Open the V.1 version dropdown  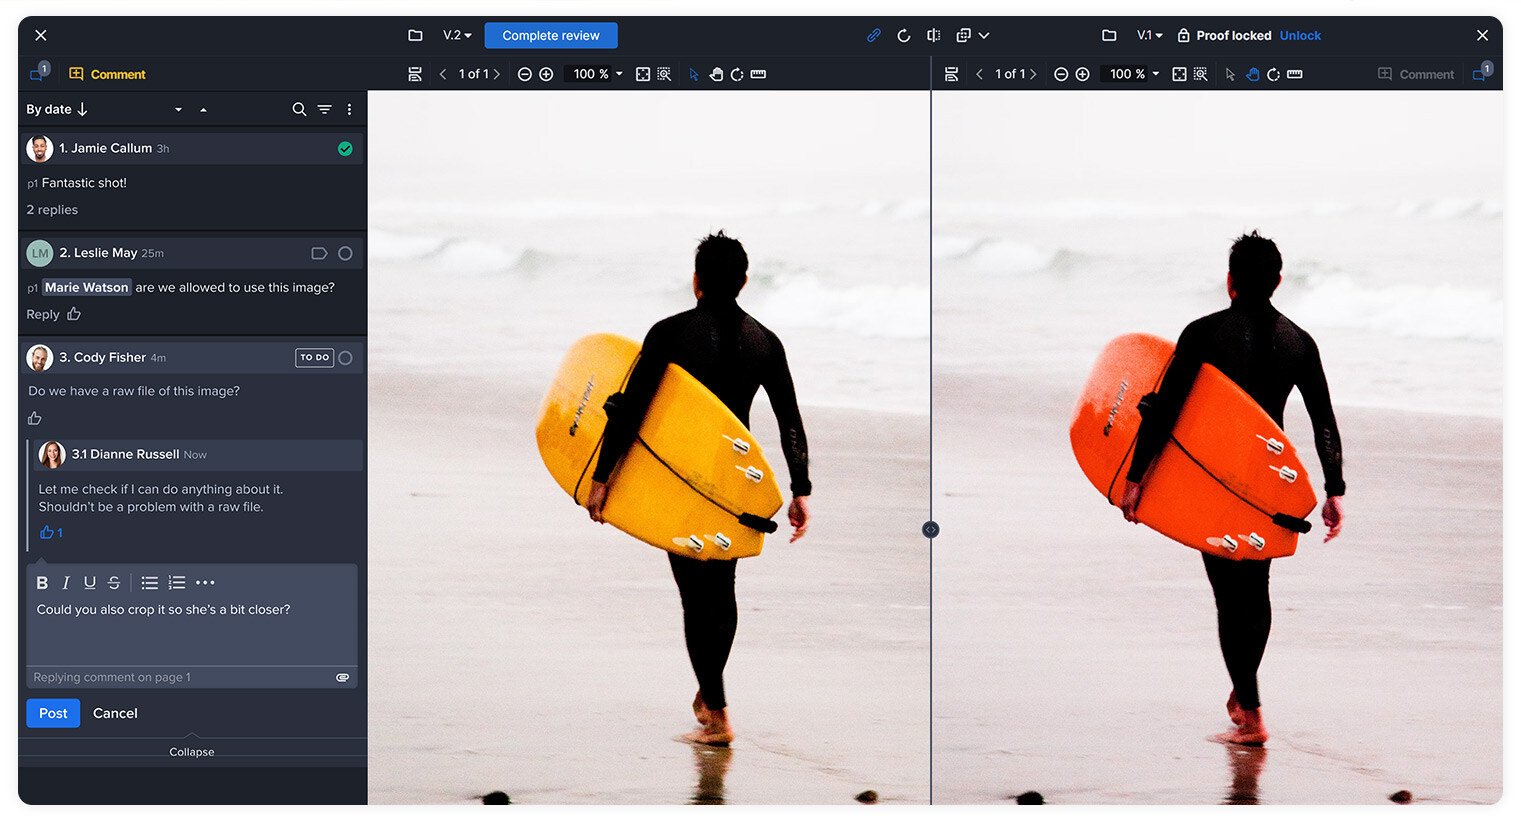click(1149, 35)
